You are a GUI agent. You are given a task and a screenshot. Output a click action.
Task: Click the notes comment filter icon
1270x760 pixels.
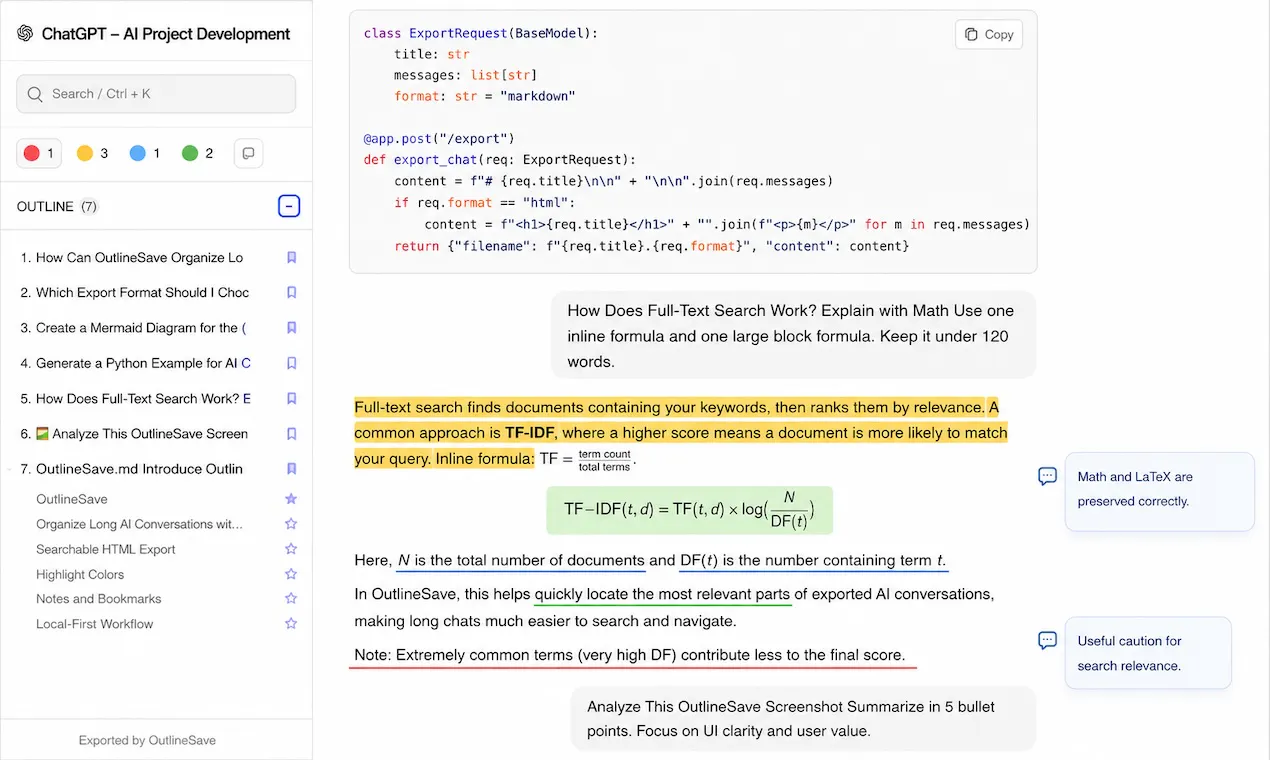click(x=249, y=153)
